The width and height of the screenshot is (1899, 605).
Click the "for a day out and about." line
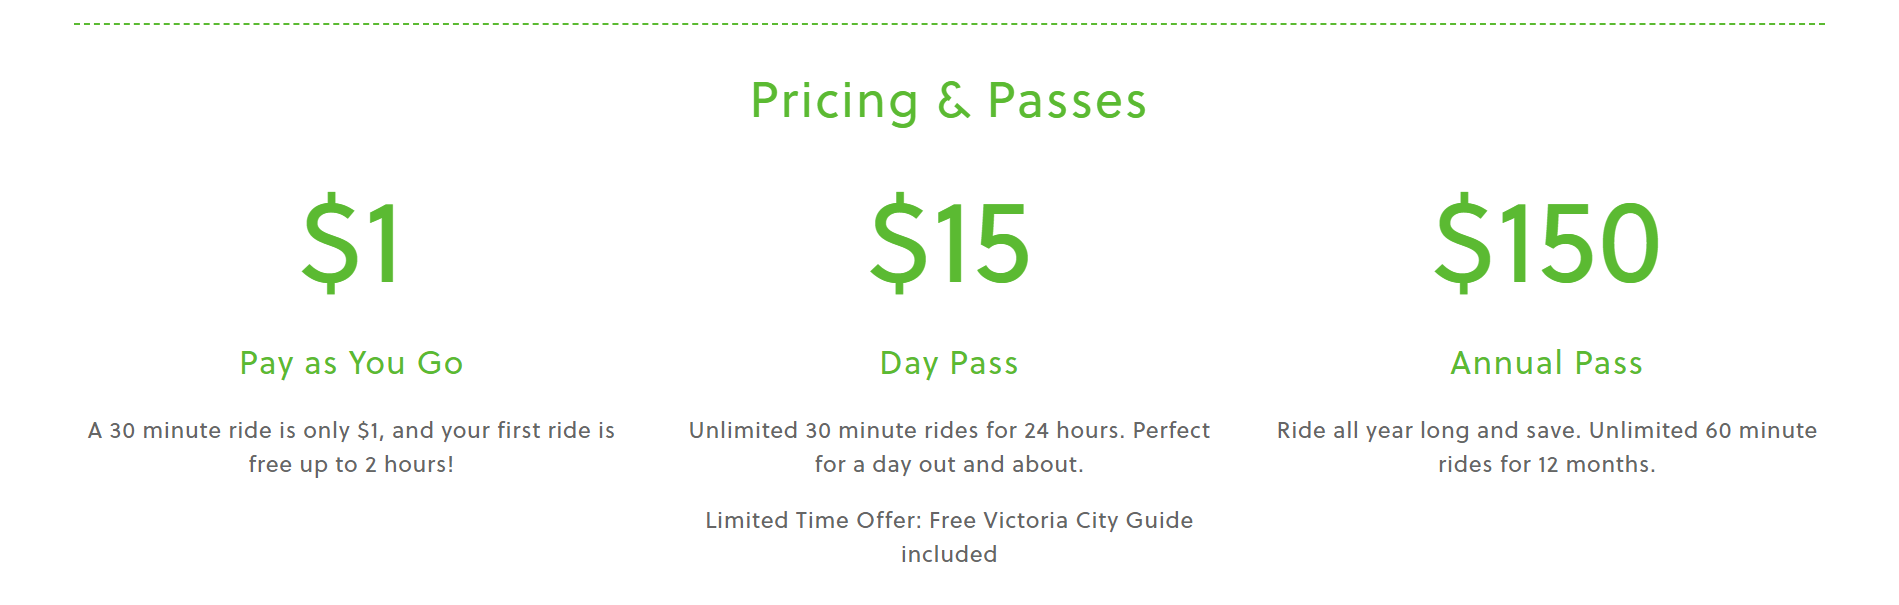949,464
